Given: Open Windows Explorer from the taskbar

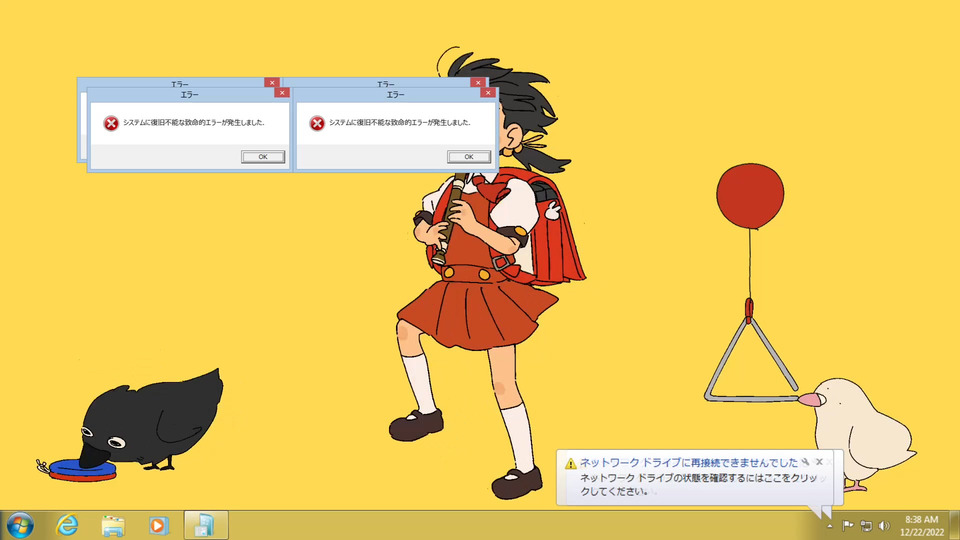Looking at the screenshot, I should pyautogui.click(x=113, y=525).
